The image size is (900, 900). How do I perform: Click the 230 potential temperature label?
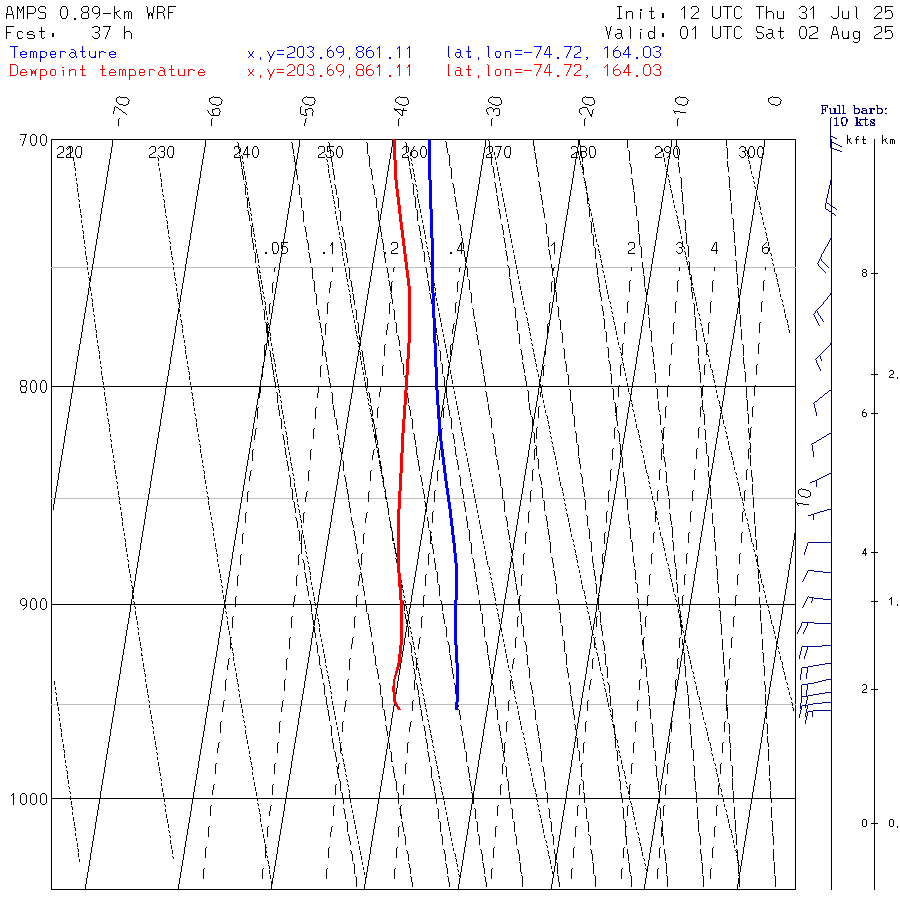[x=161, y=153]
